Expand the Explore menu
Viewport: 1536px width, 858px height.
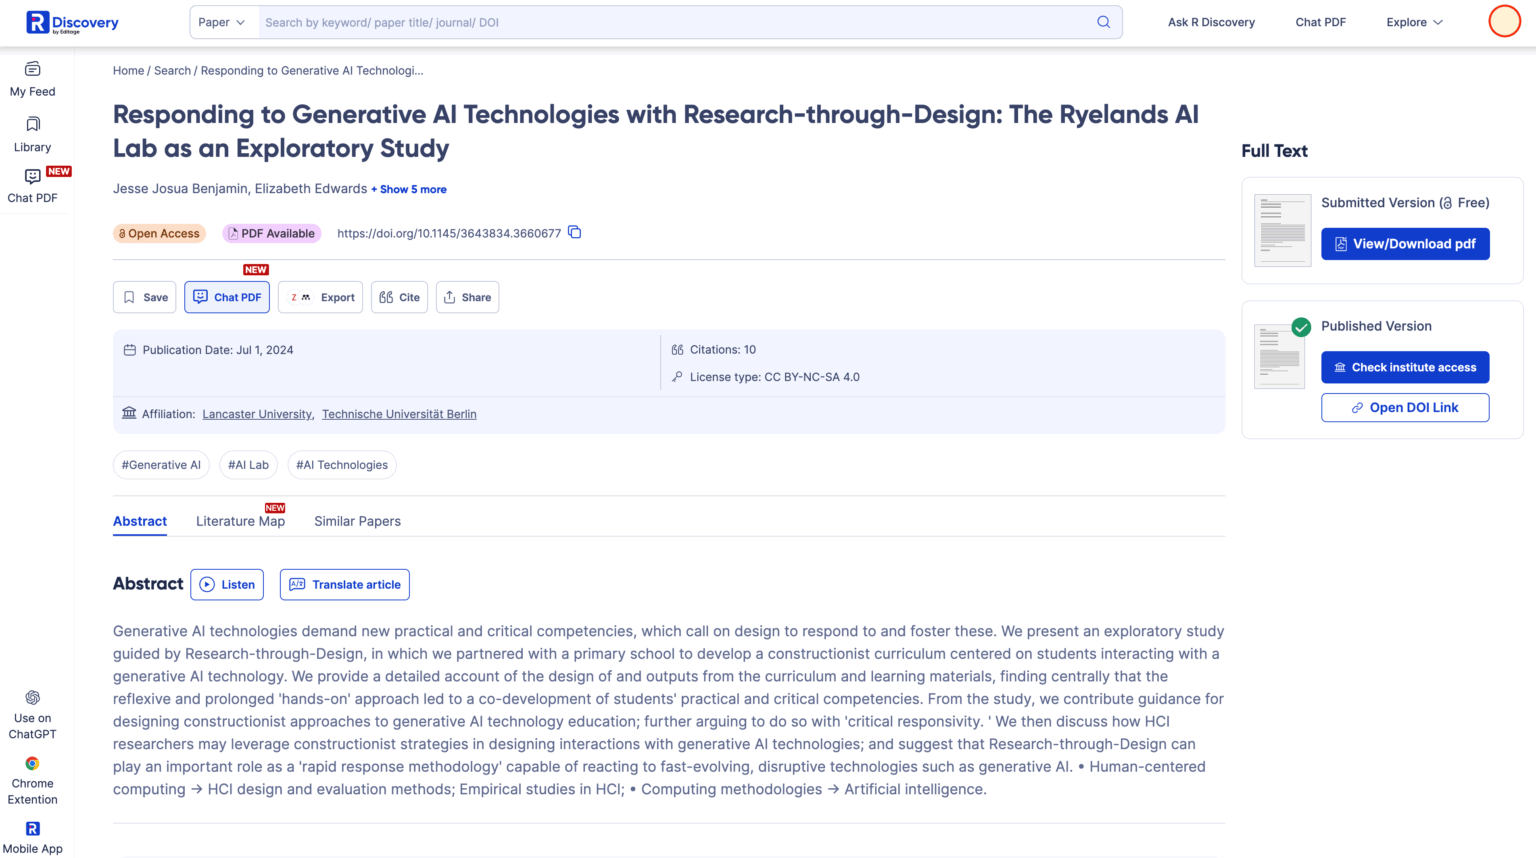1414,22
